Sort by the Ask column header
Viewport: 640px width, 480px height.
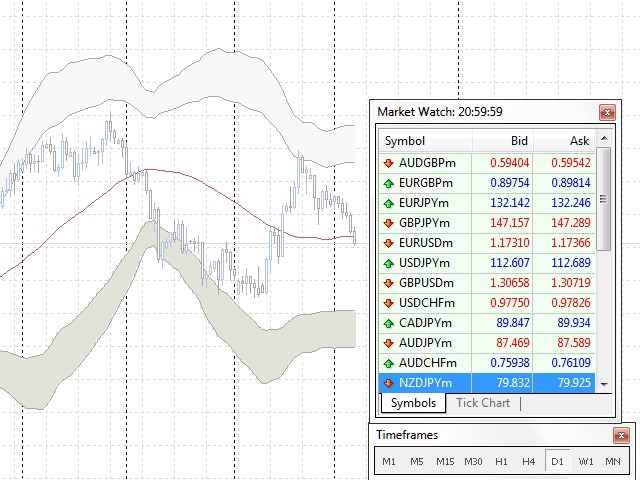pyautogui.click(x=564, y=141)
